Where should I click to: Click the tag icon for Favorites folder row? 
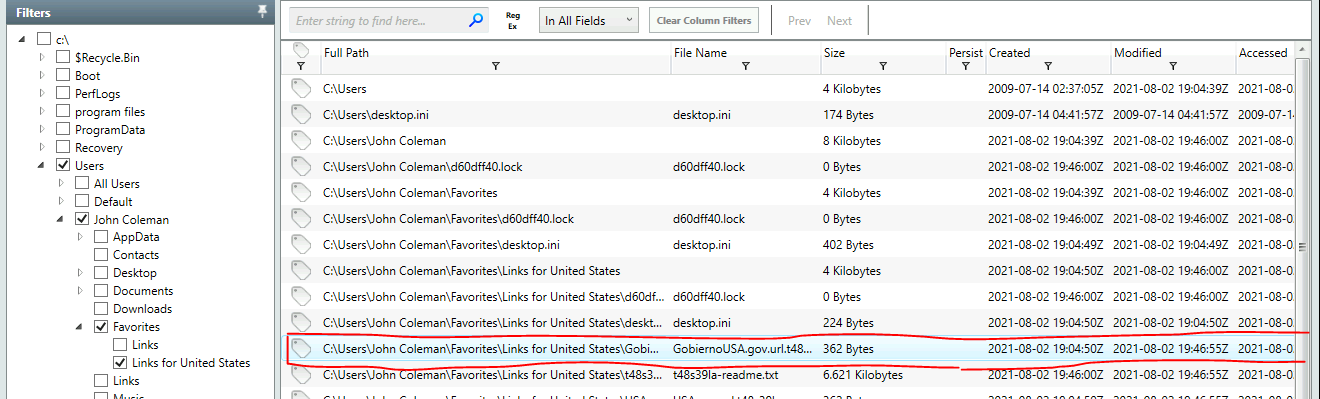(302, 192)
